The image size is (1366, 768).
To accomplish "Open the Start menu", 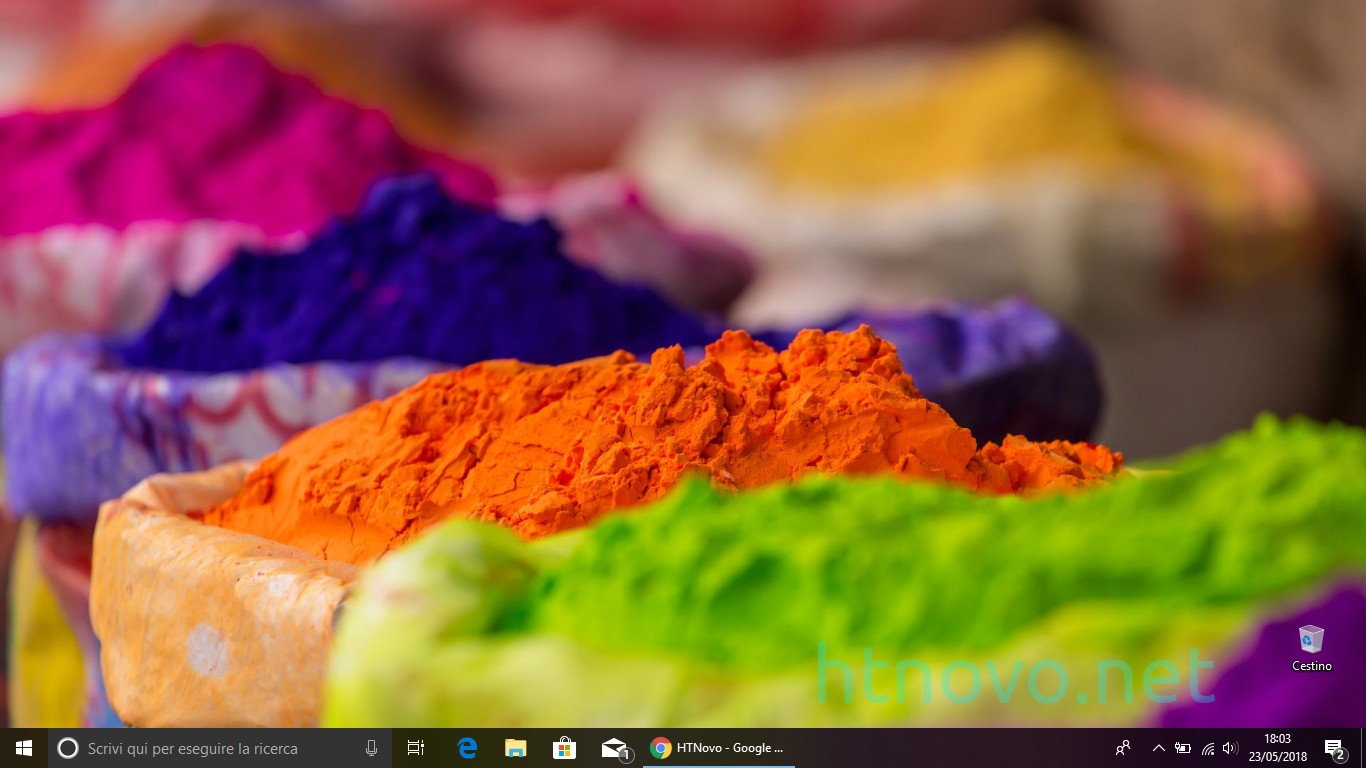I will click(21, 747).
